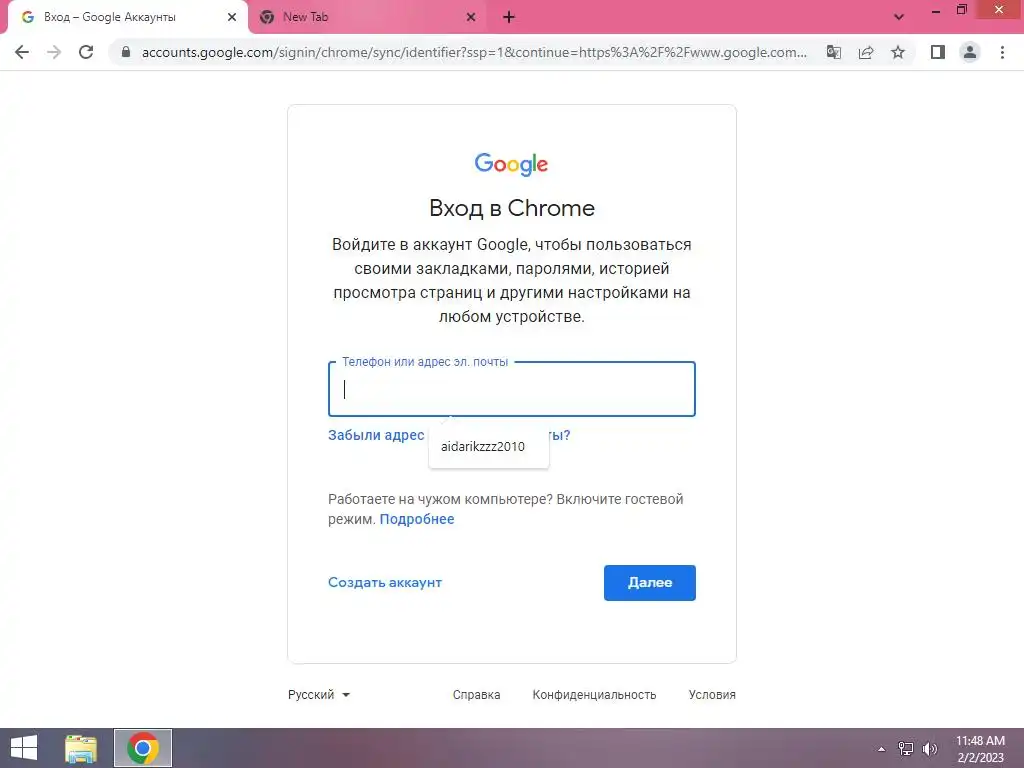Viewport: 1024px width, 768px height.
Task: Open the Конфиденциальность link
Action: (594, 695)
